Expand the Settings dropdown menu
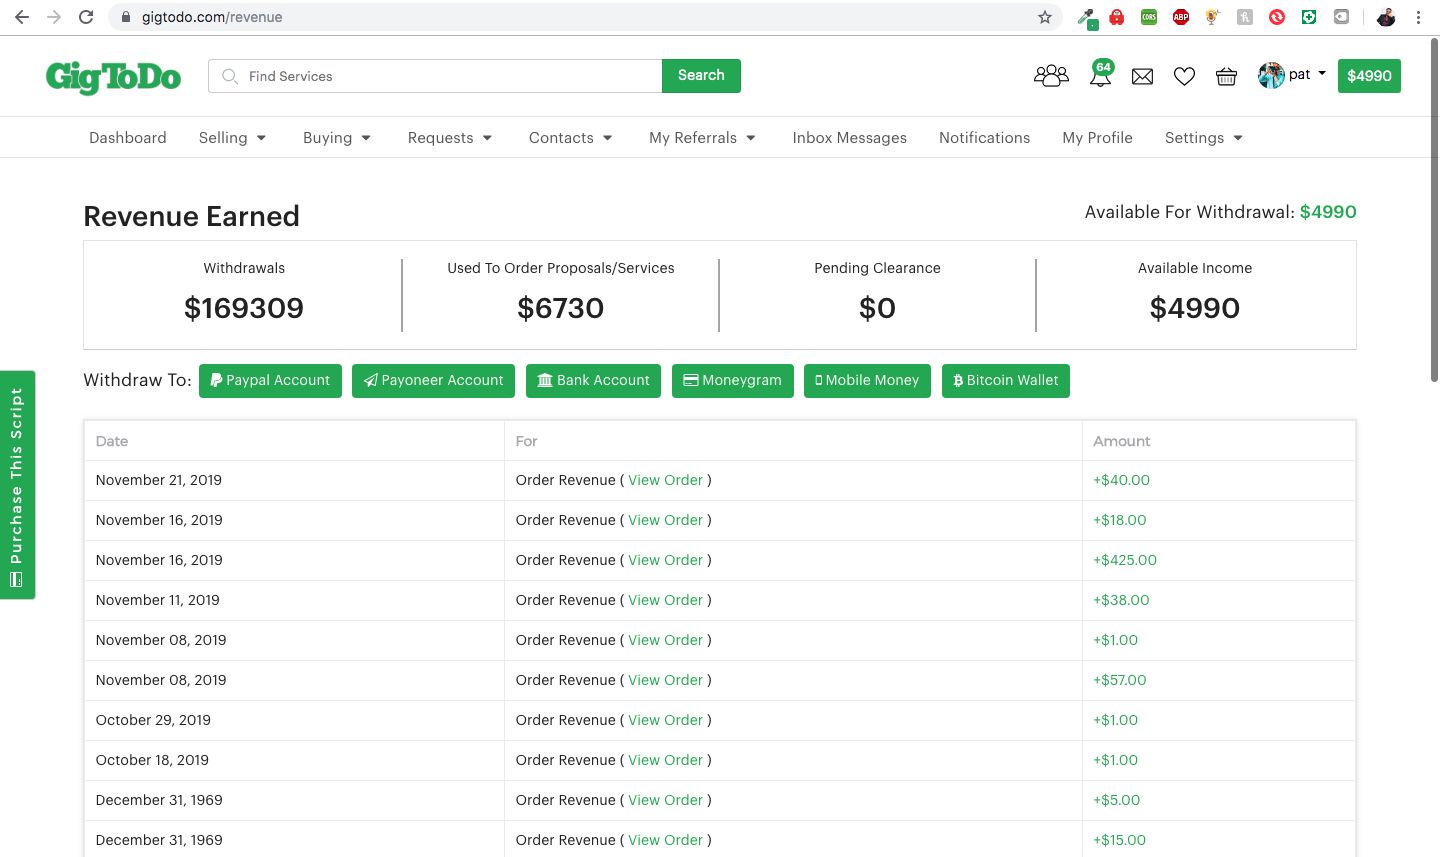 pos(1203,138)
